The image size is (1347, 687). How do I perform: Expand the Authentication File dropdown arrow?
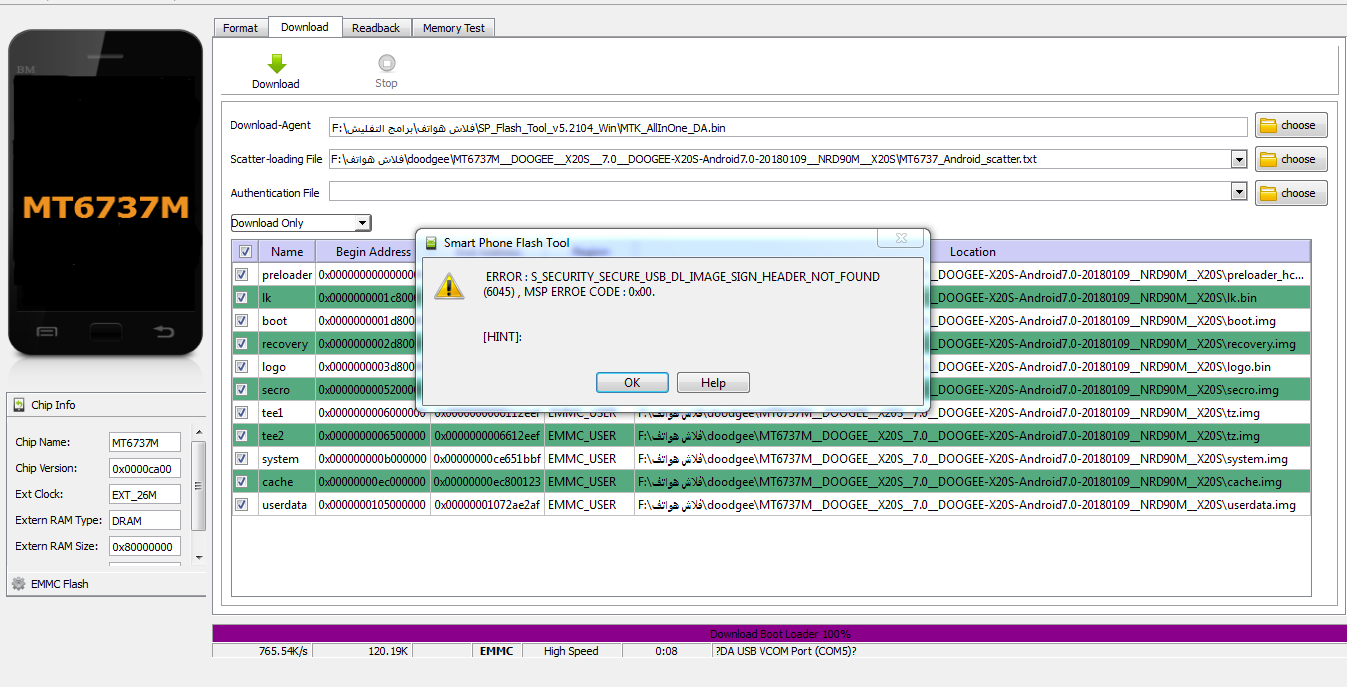(1239, 193)
